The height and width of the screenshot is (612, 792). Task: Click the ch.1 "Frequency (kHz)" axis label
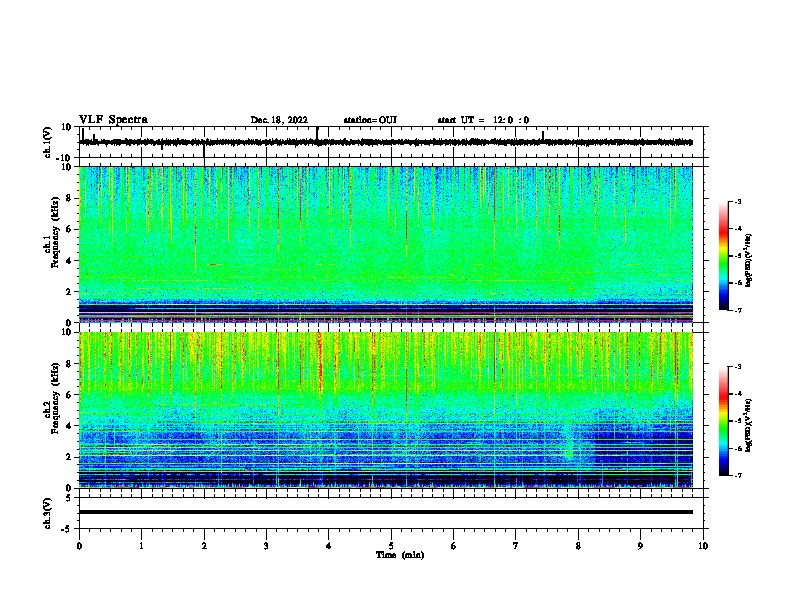[55, 233]
